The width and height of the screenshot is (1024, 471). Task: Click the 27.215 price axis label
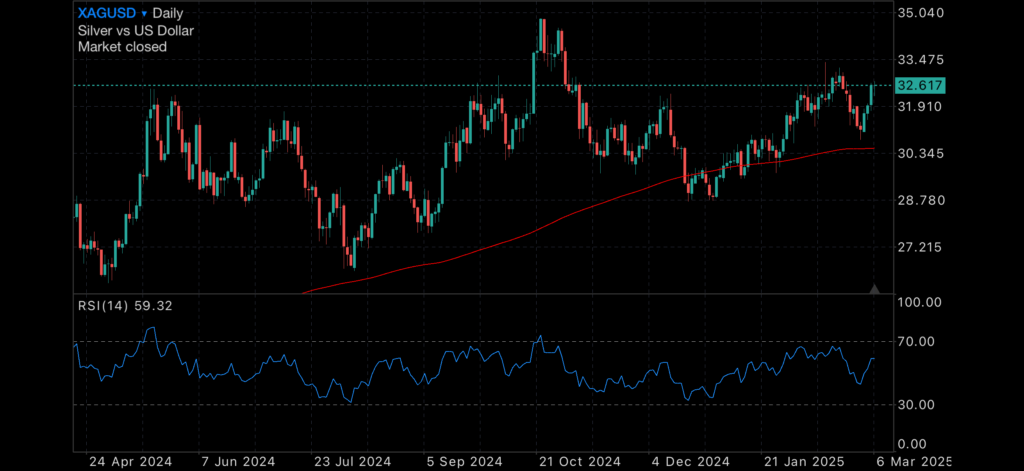point(918,247)
